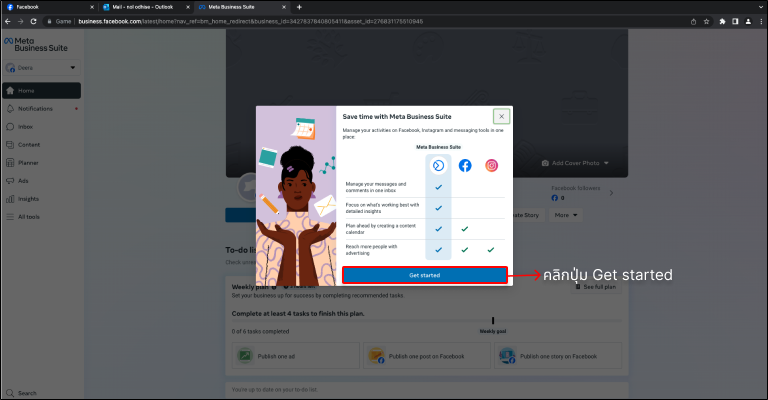
Task: Click the Home house icon
Action: (x=10, y=91)
